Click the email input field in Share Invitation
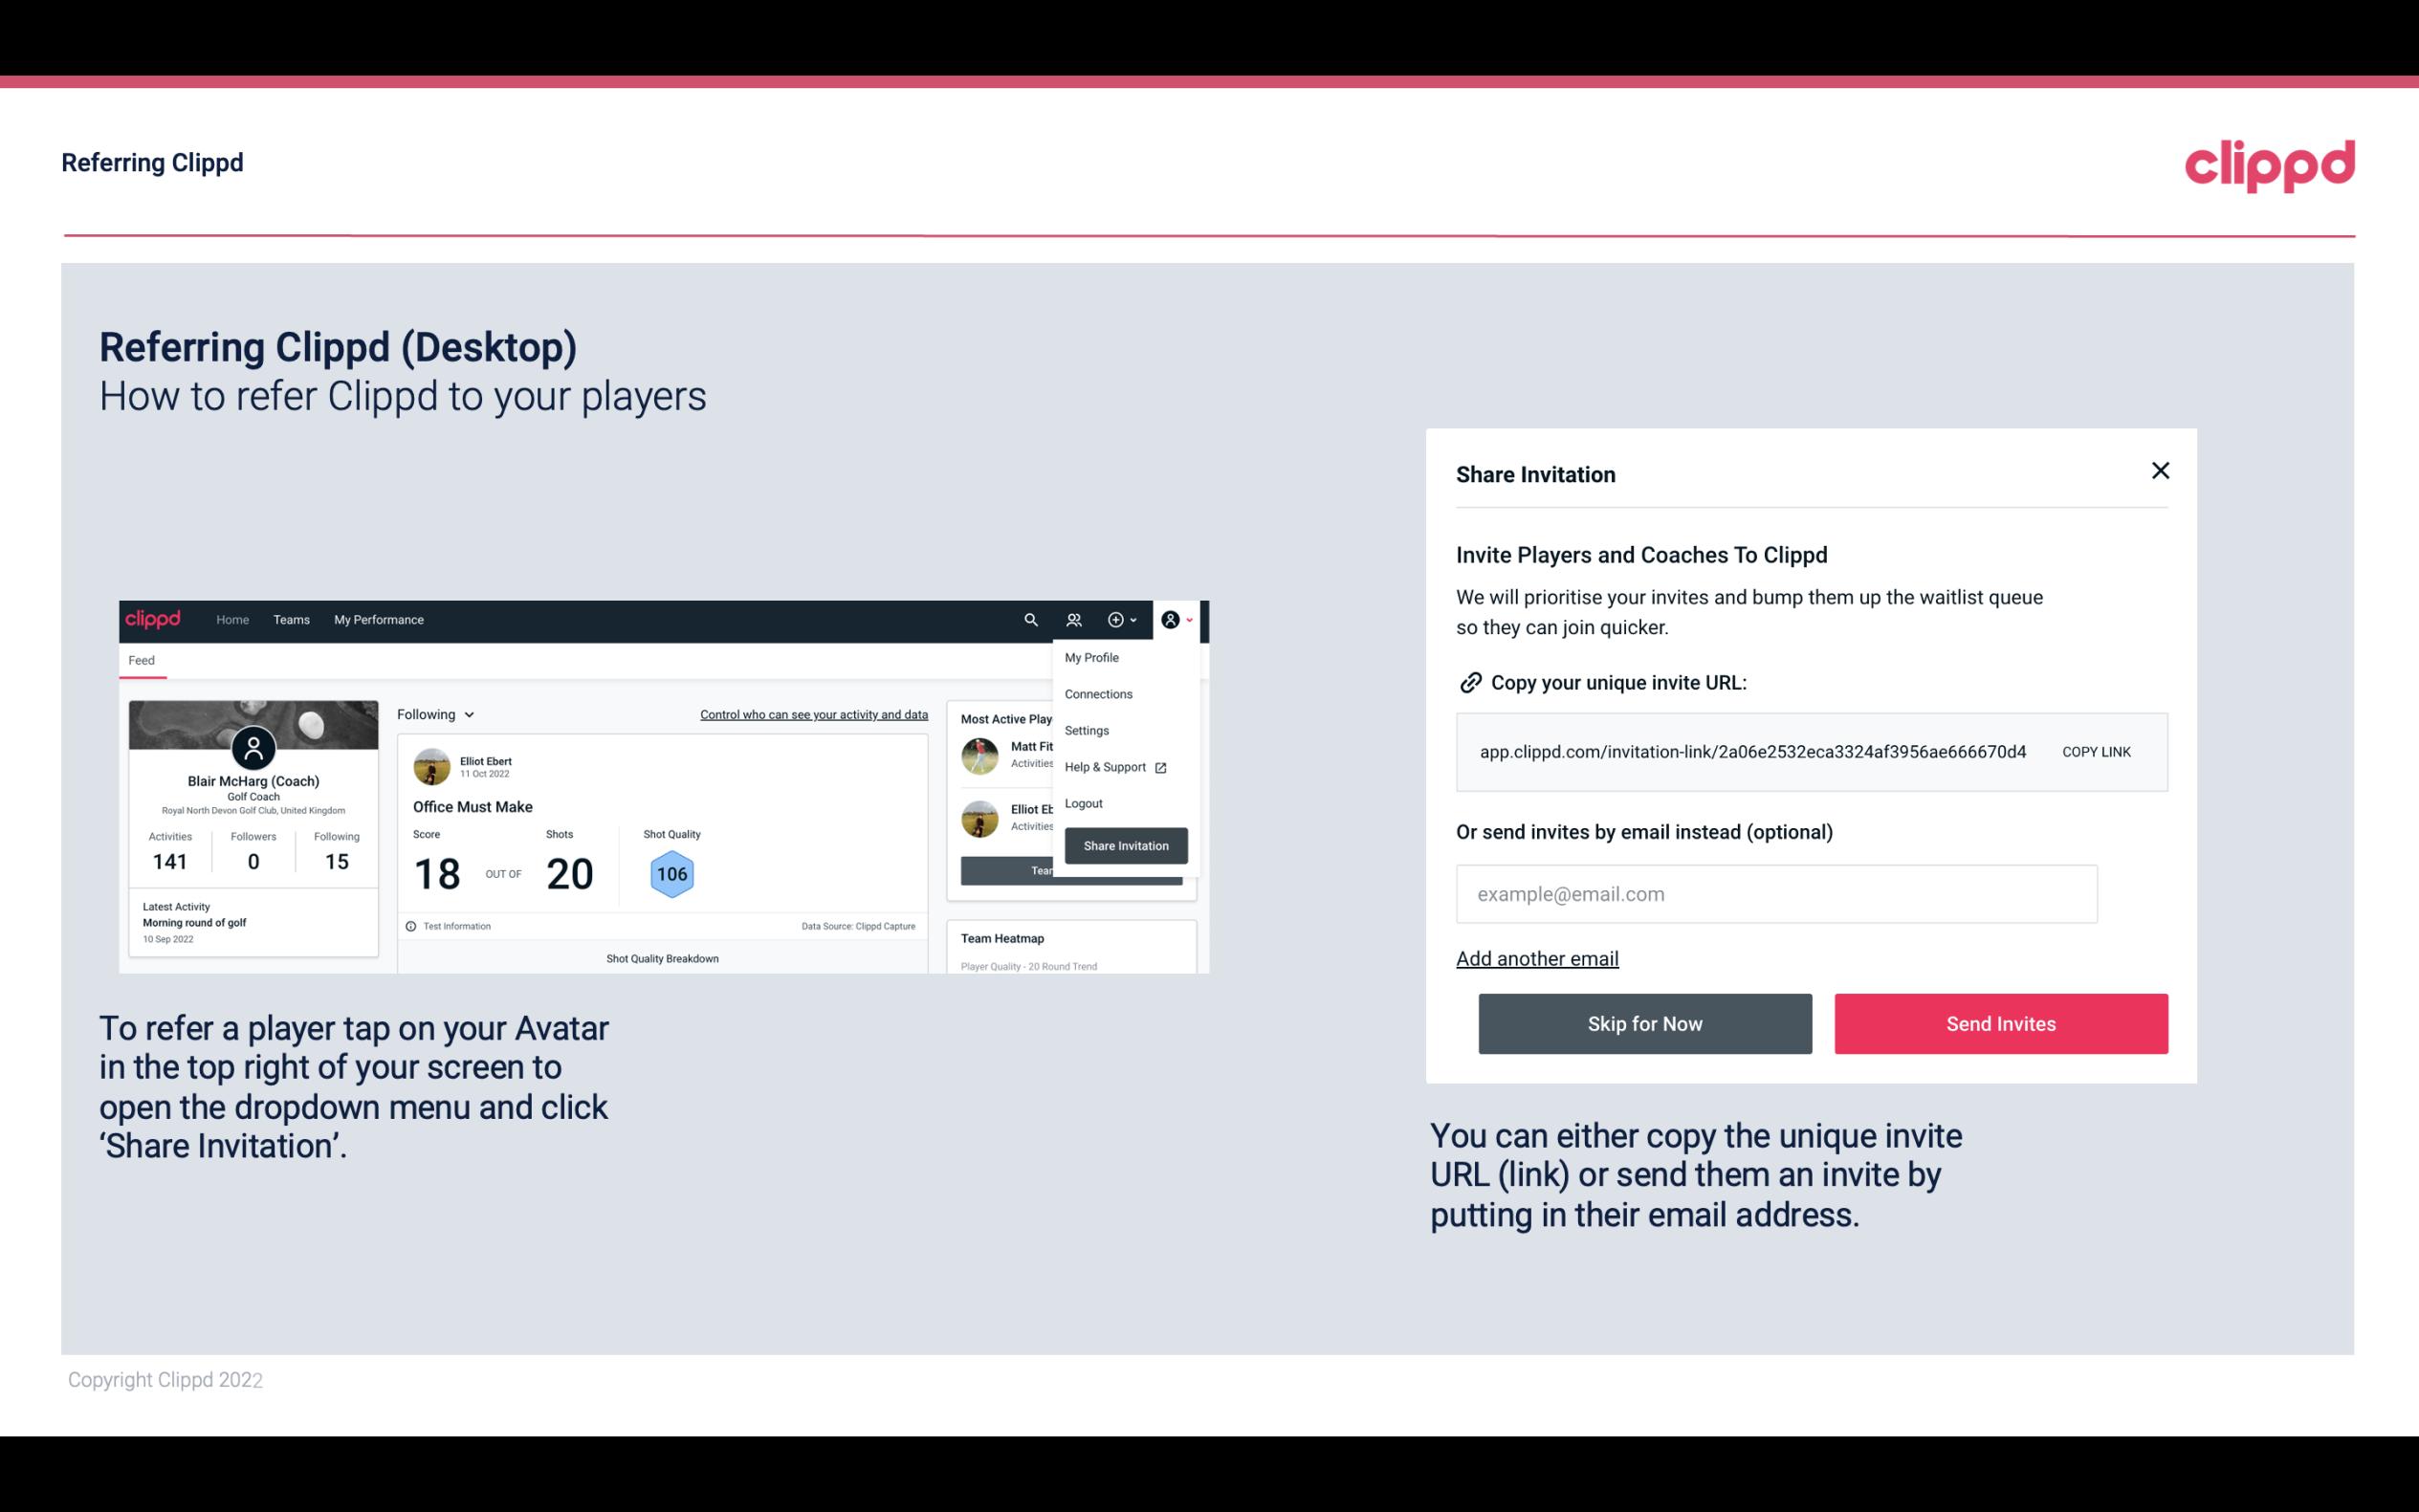The width and height of the screenshot is (2419, 1512). point(1776,893)
